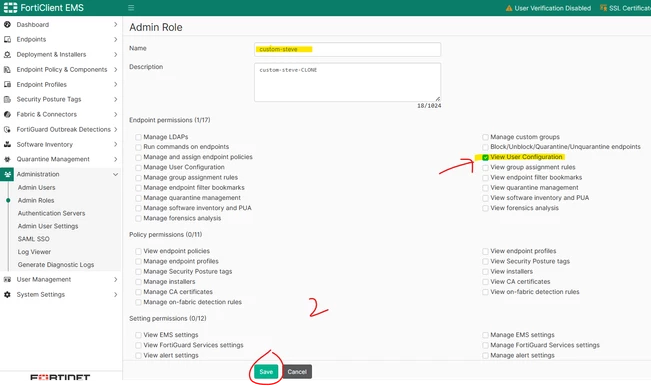Open Log Viewer submenu item
The height and width of the screenshot is (386, 651).
coord(34,252)
